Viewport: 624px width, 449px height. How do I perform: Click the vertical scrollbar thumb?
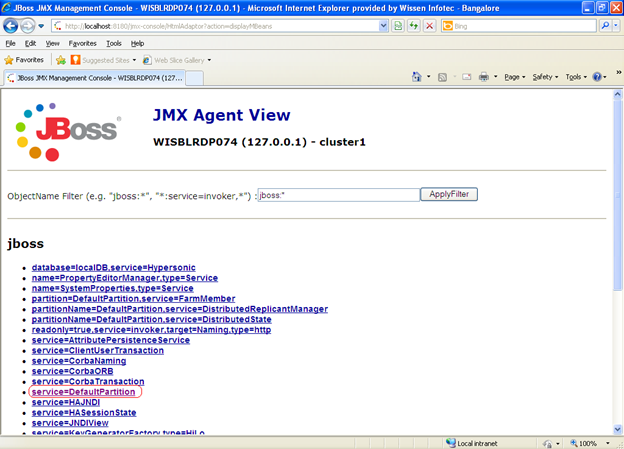tap(617, 195)
